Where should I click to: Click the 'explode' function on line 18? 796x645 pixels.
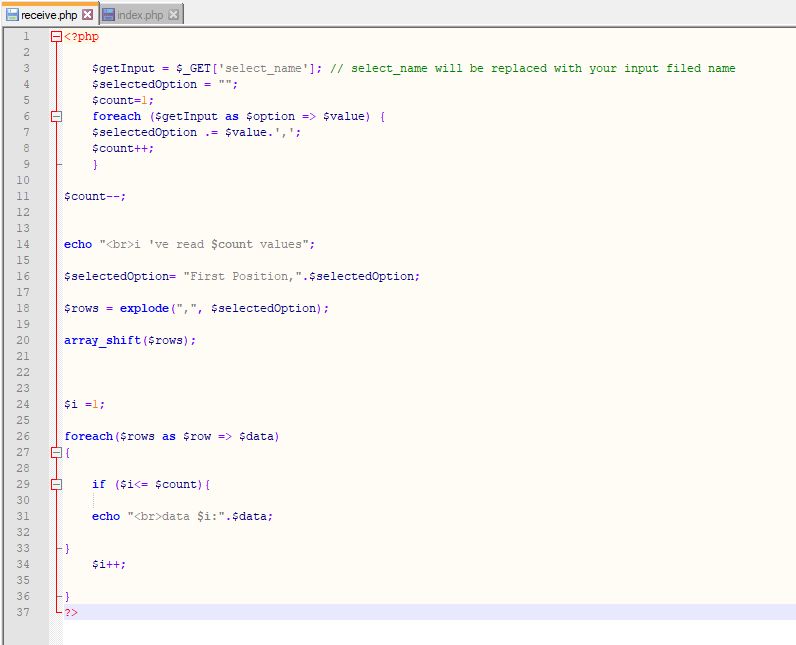pos(144,308)
